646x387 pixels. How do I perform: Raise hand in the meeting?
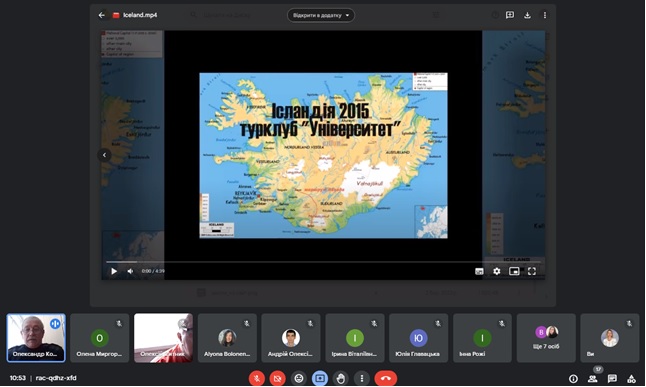click(x=341, y=378)
